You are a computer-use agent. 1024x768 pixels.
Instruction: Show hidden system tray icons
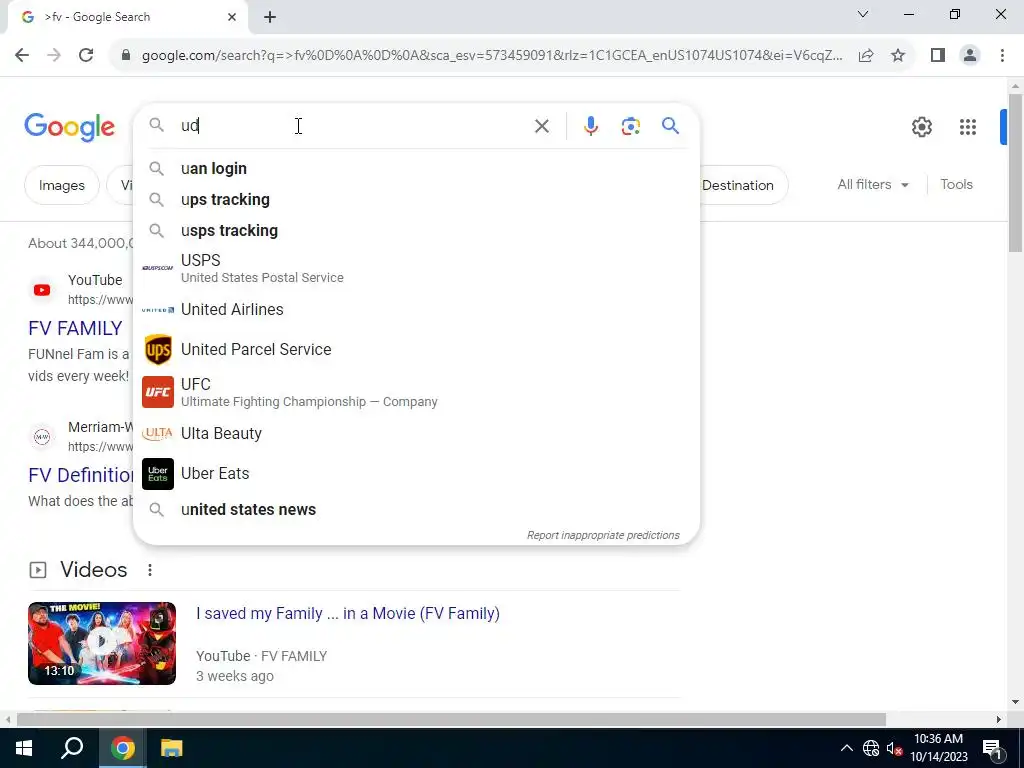(x=846, y=748)
